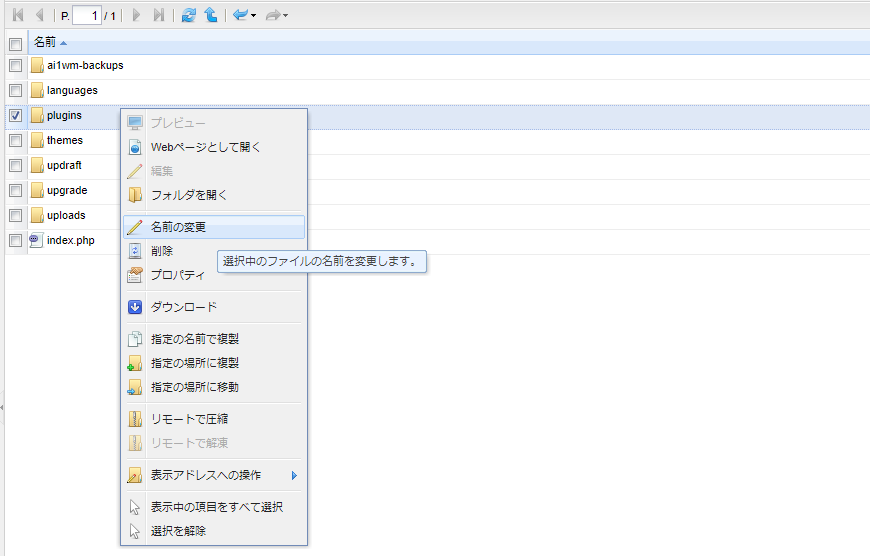
Task: Click the refresh listing icon
Action: coord(189,15)
